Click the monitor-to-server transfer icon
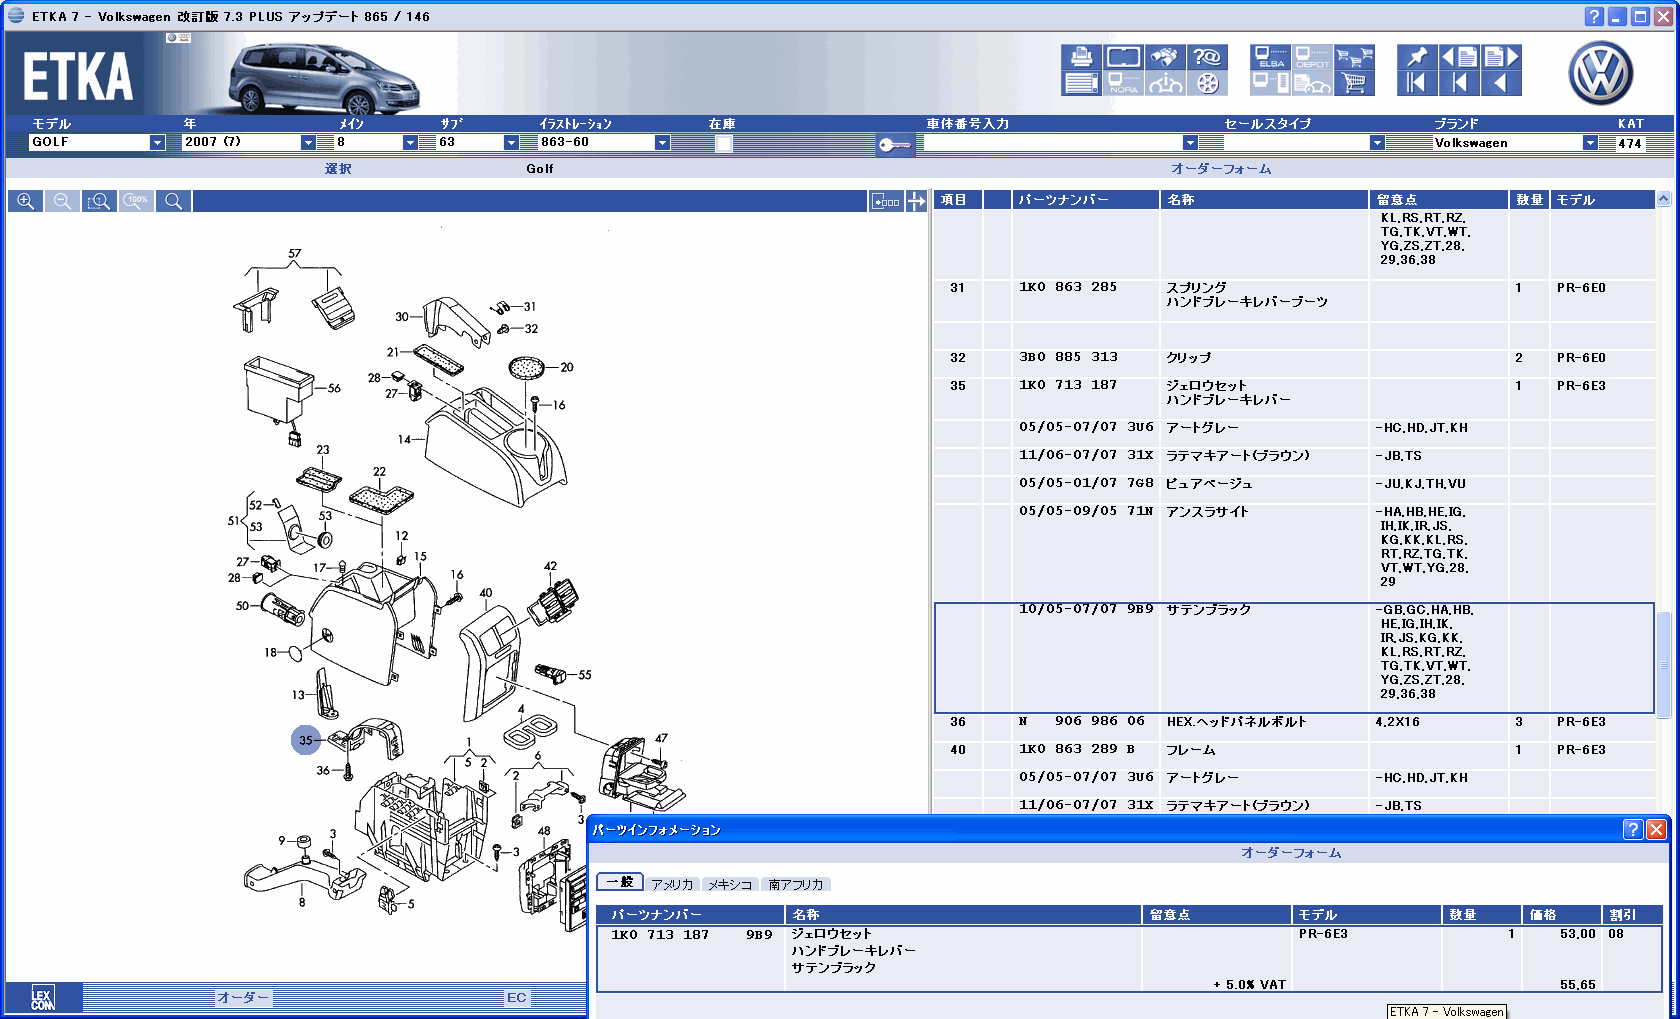 [1270, 83]
